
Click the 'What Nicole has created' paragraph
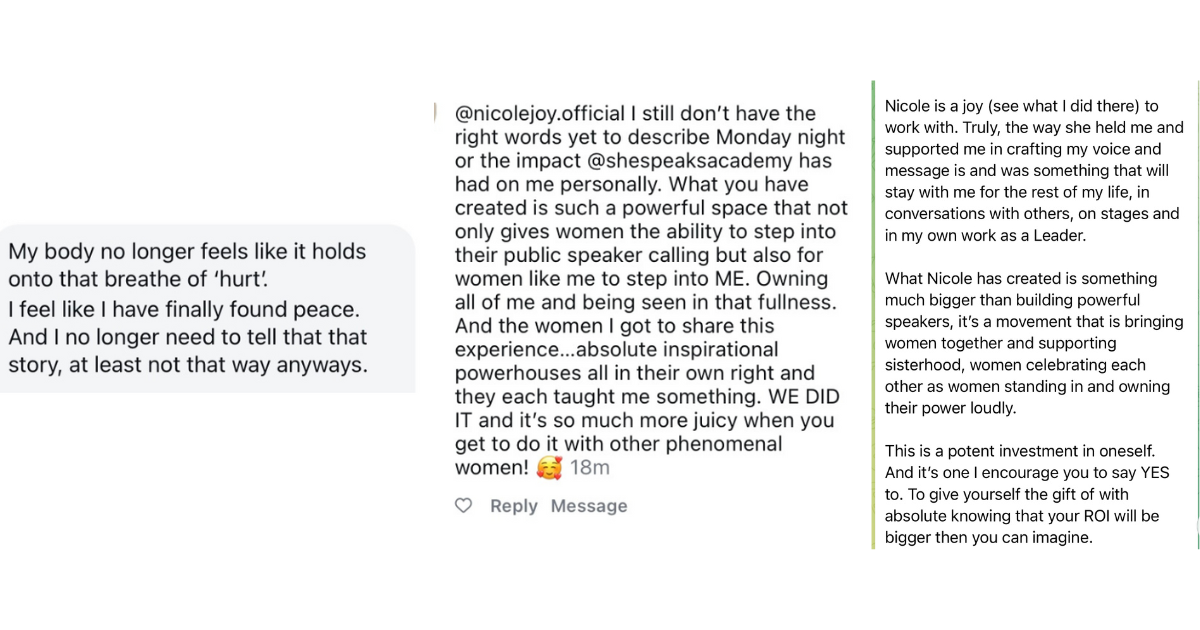(x=1034, y=343)
